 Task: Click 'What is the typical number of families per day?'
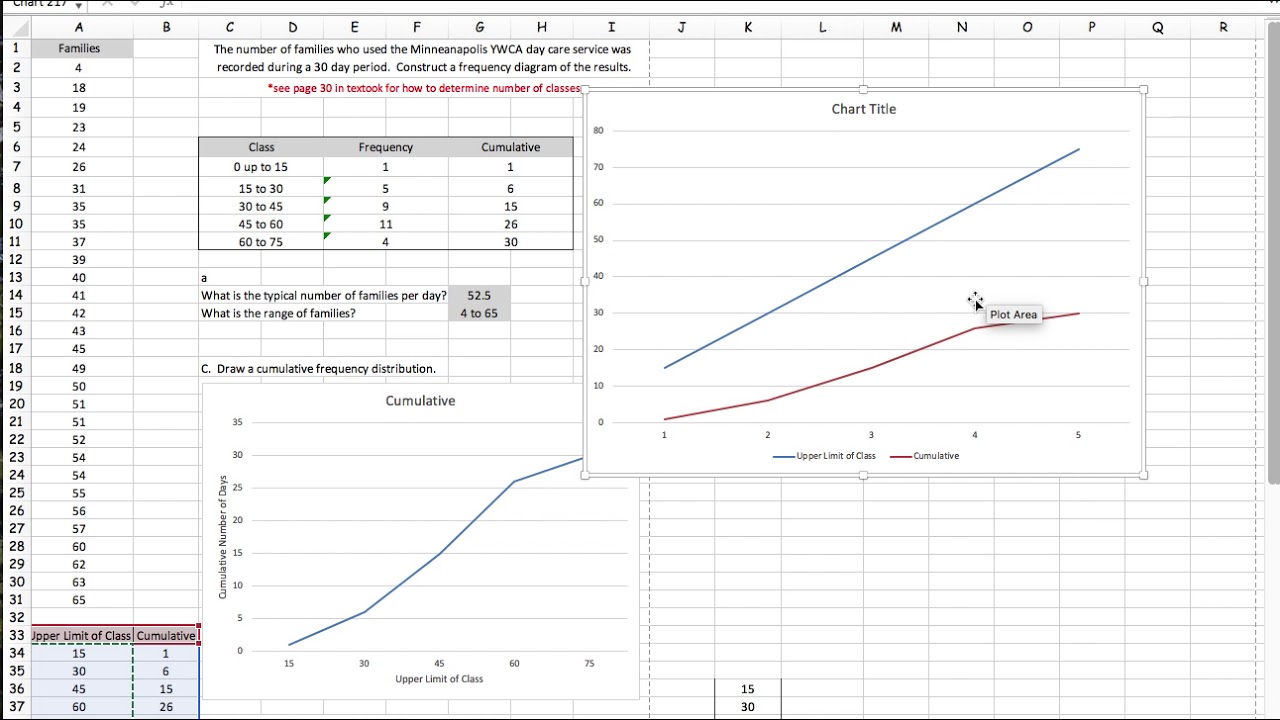(324, 295)
